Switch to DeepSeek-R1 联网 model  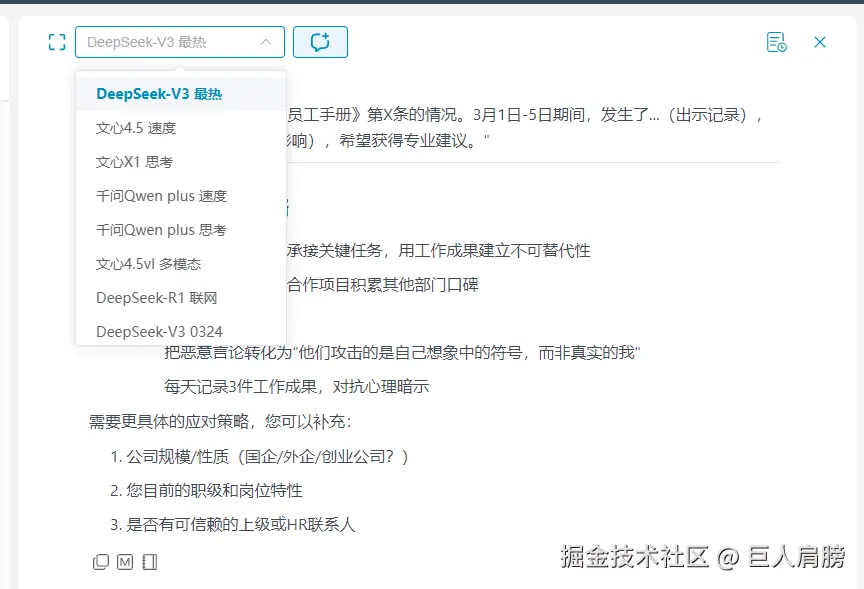[181, 298]
